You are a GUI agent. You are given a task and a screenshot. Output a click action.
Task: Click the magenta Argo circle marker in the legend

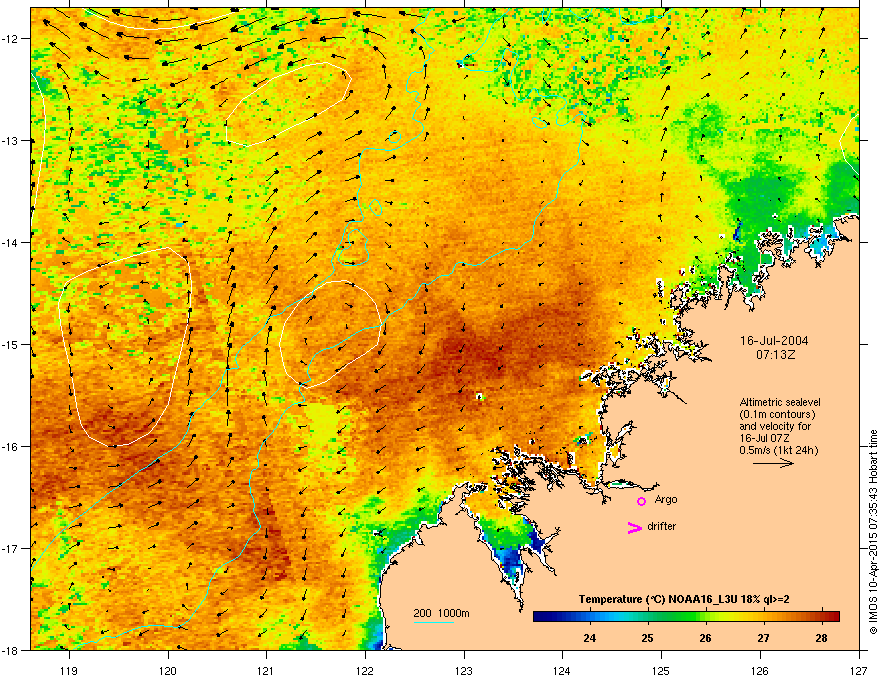click(x=641, y=501)
